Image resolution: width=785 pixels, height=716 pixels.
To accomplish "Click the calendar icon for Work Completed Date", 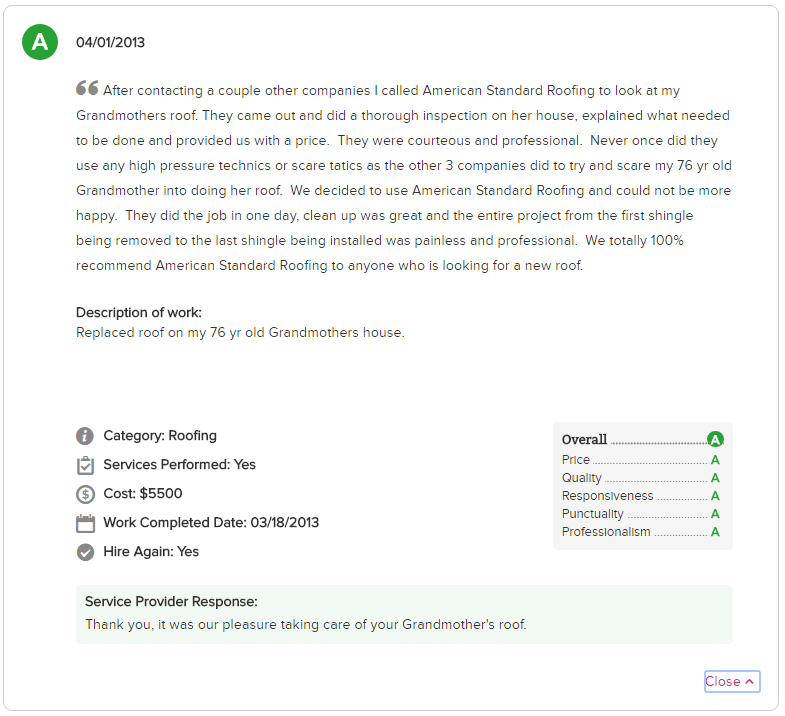I will tap(85, 523).
